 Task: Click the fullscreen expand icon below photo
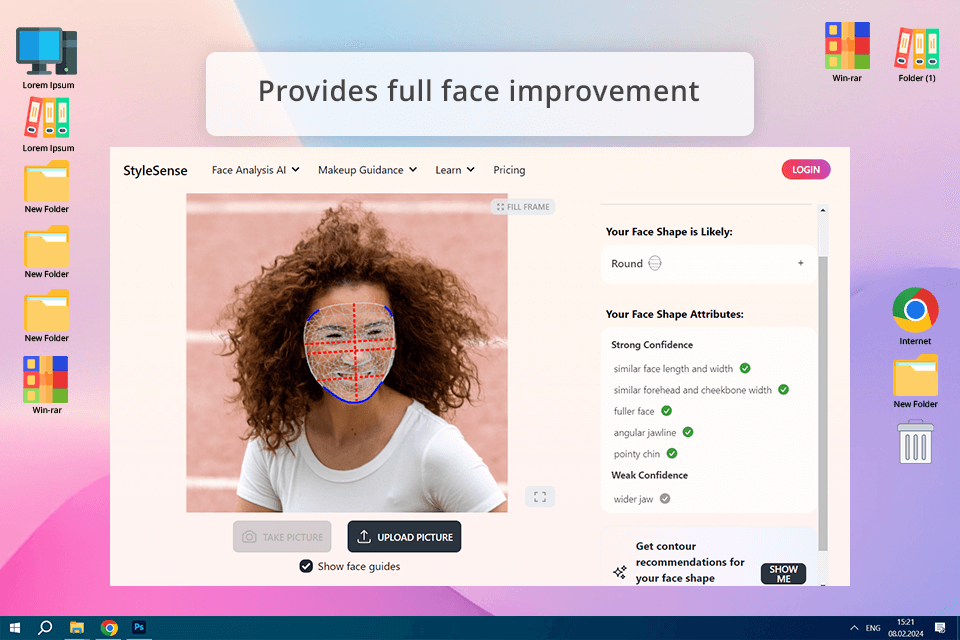pos(540,497)
